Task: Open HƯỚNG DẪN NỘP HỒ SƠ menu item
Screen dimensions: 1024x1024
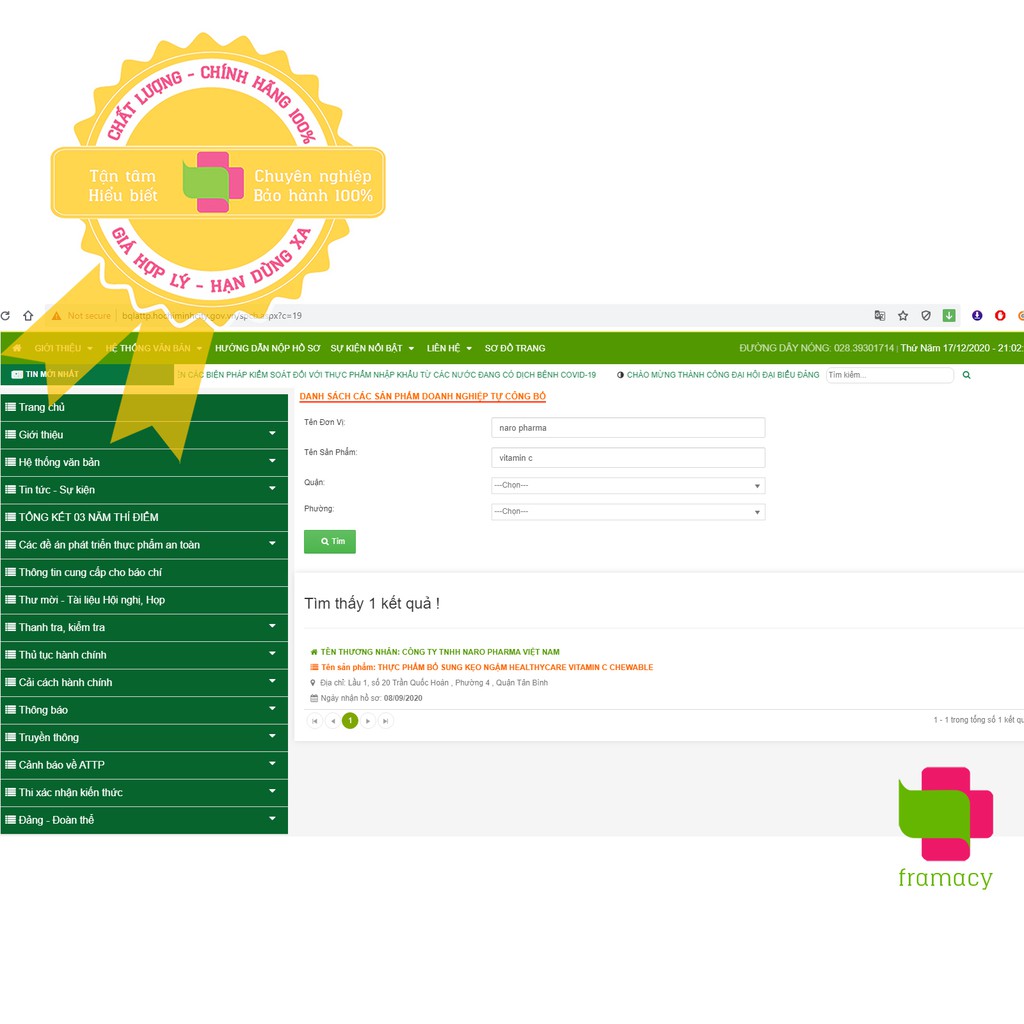Action: click(x=267, y=348)
